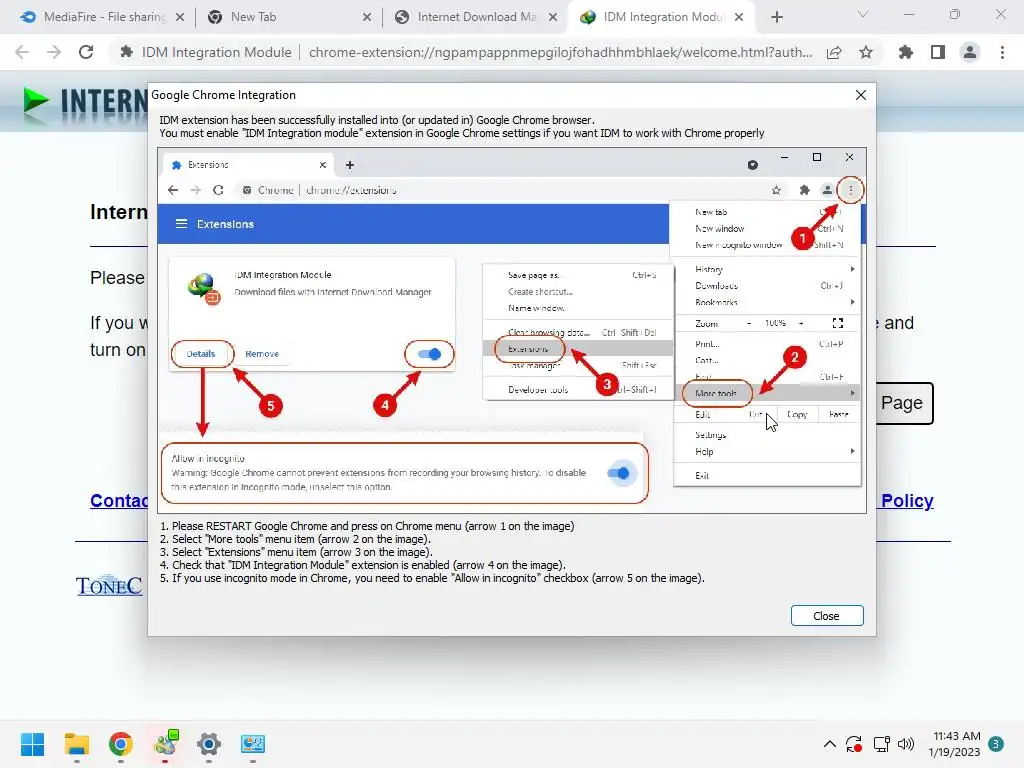Close the Google Chrome Integration dialog with X
Viewport: 1024px width, 768px height.
pos(861,95)
